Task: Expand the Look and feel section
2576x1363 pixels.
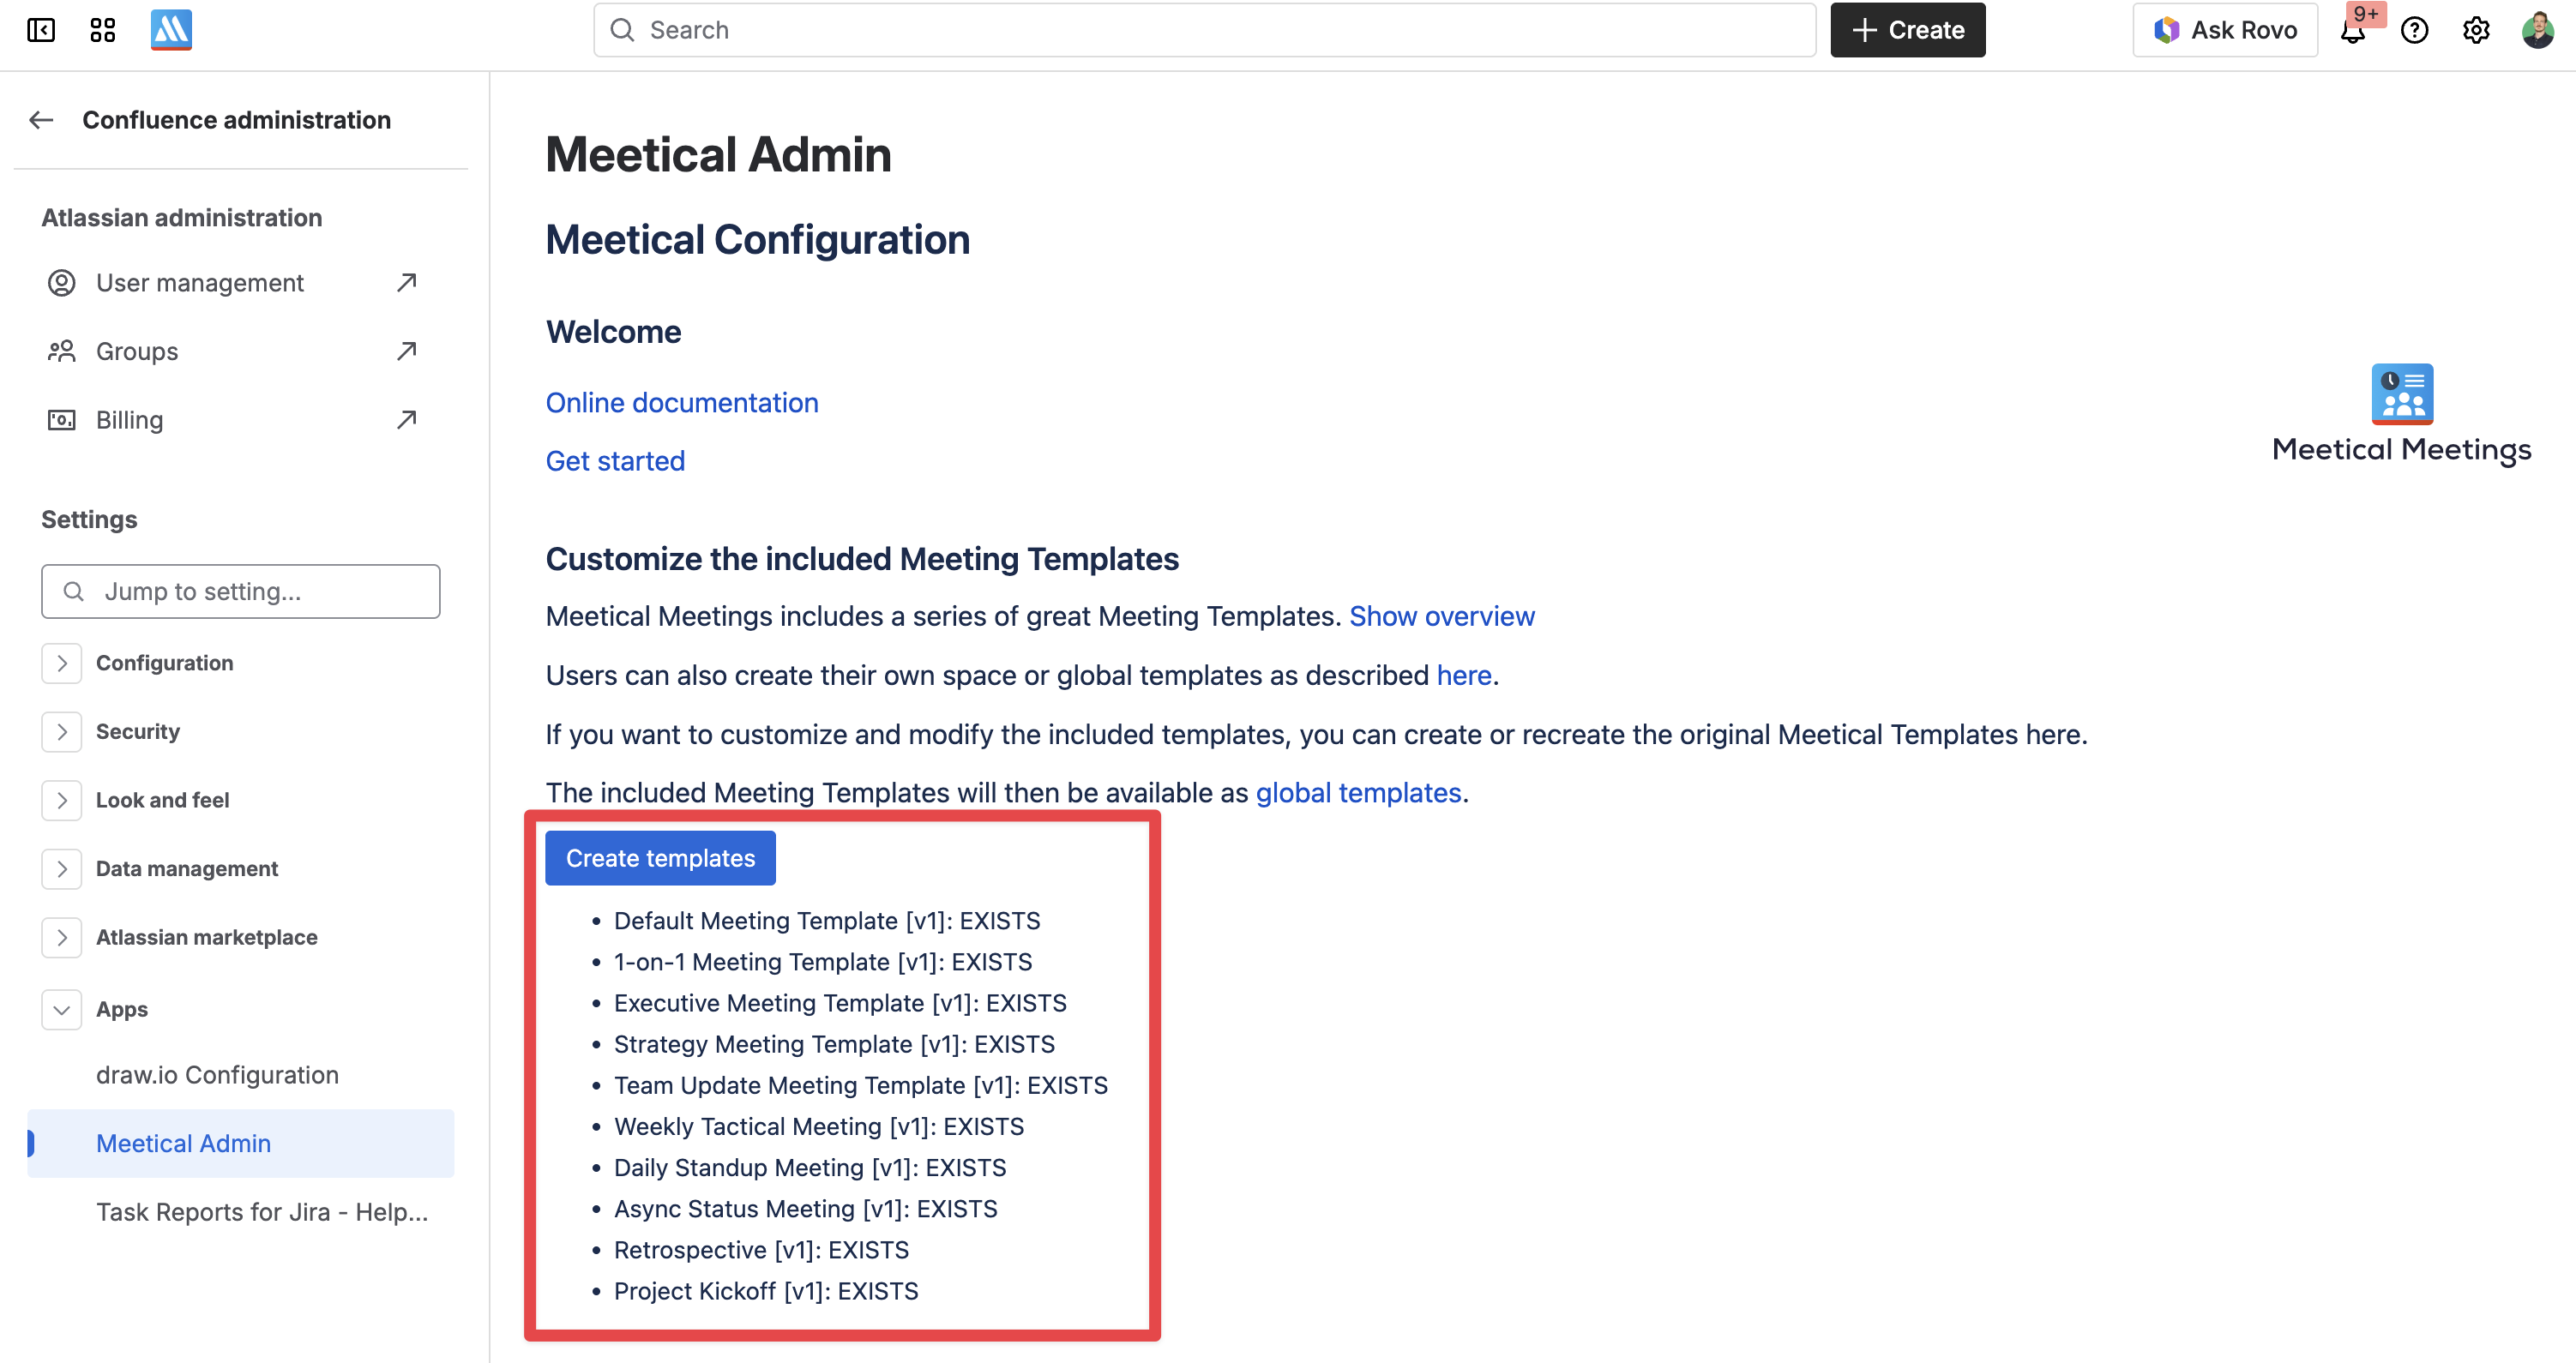Action: pos(61,800)
